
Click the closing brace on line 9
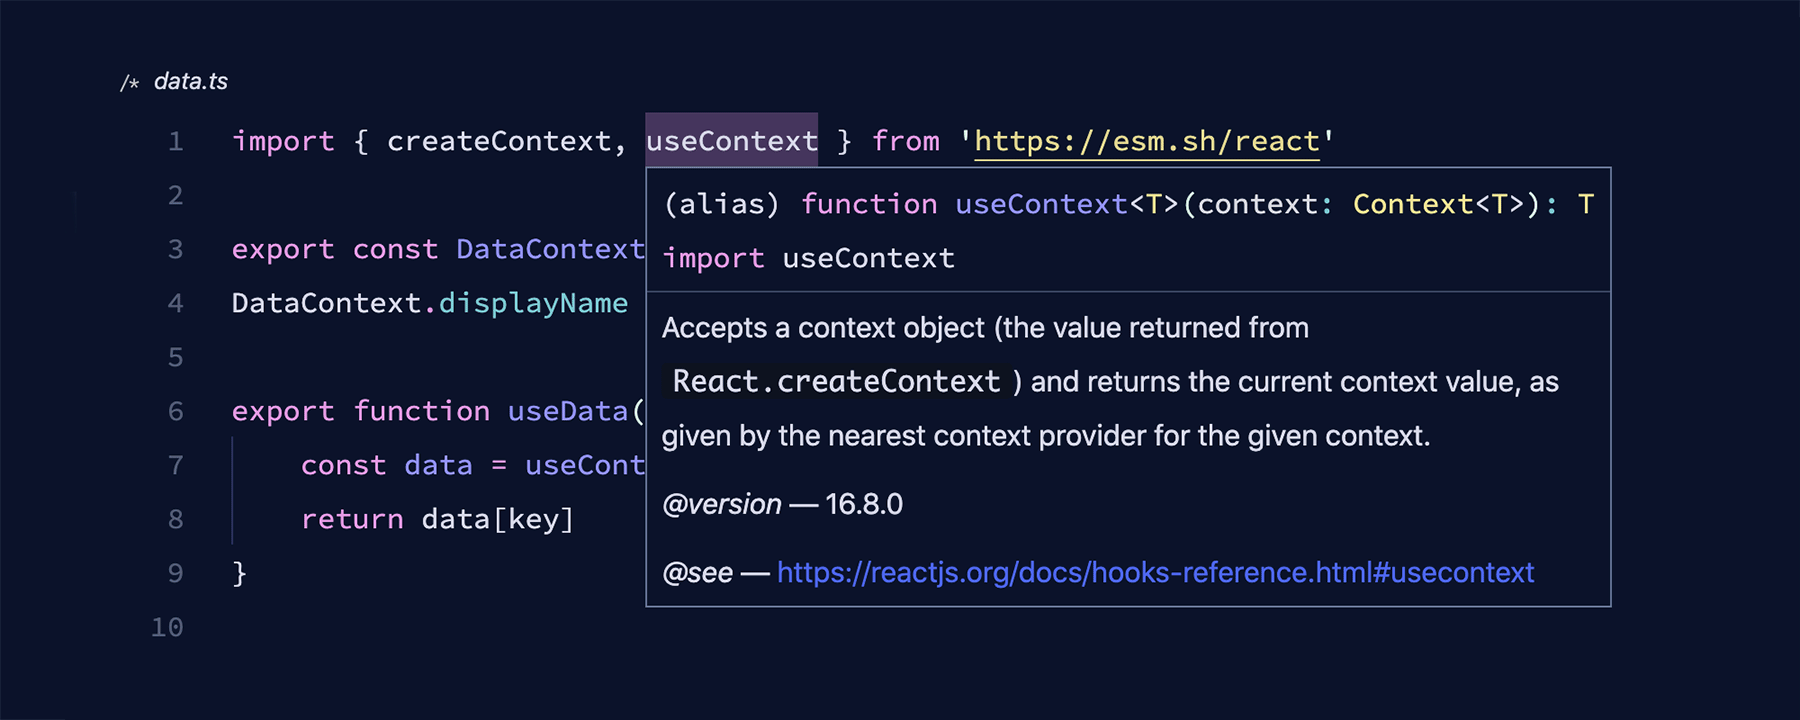(239, 573)
